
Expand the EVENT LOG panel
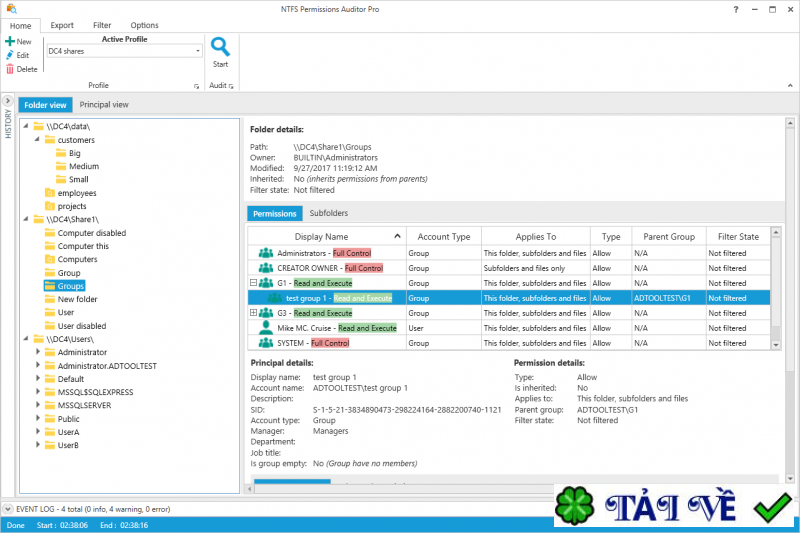point(8,509)
